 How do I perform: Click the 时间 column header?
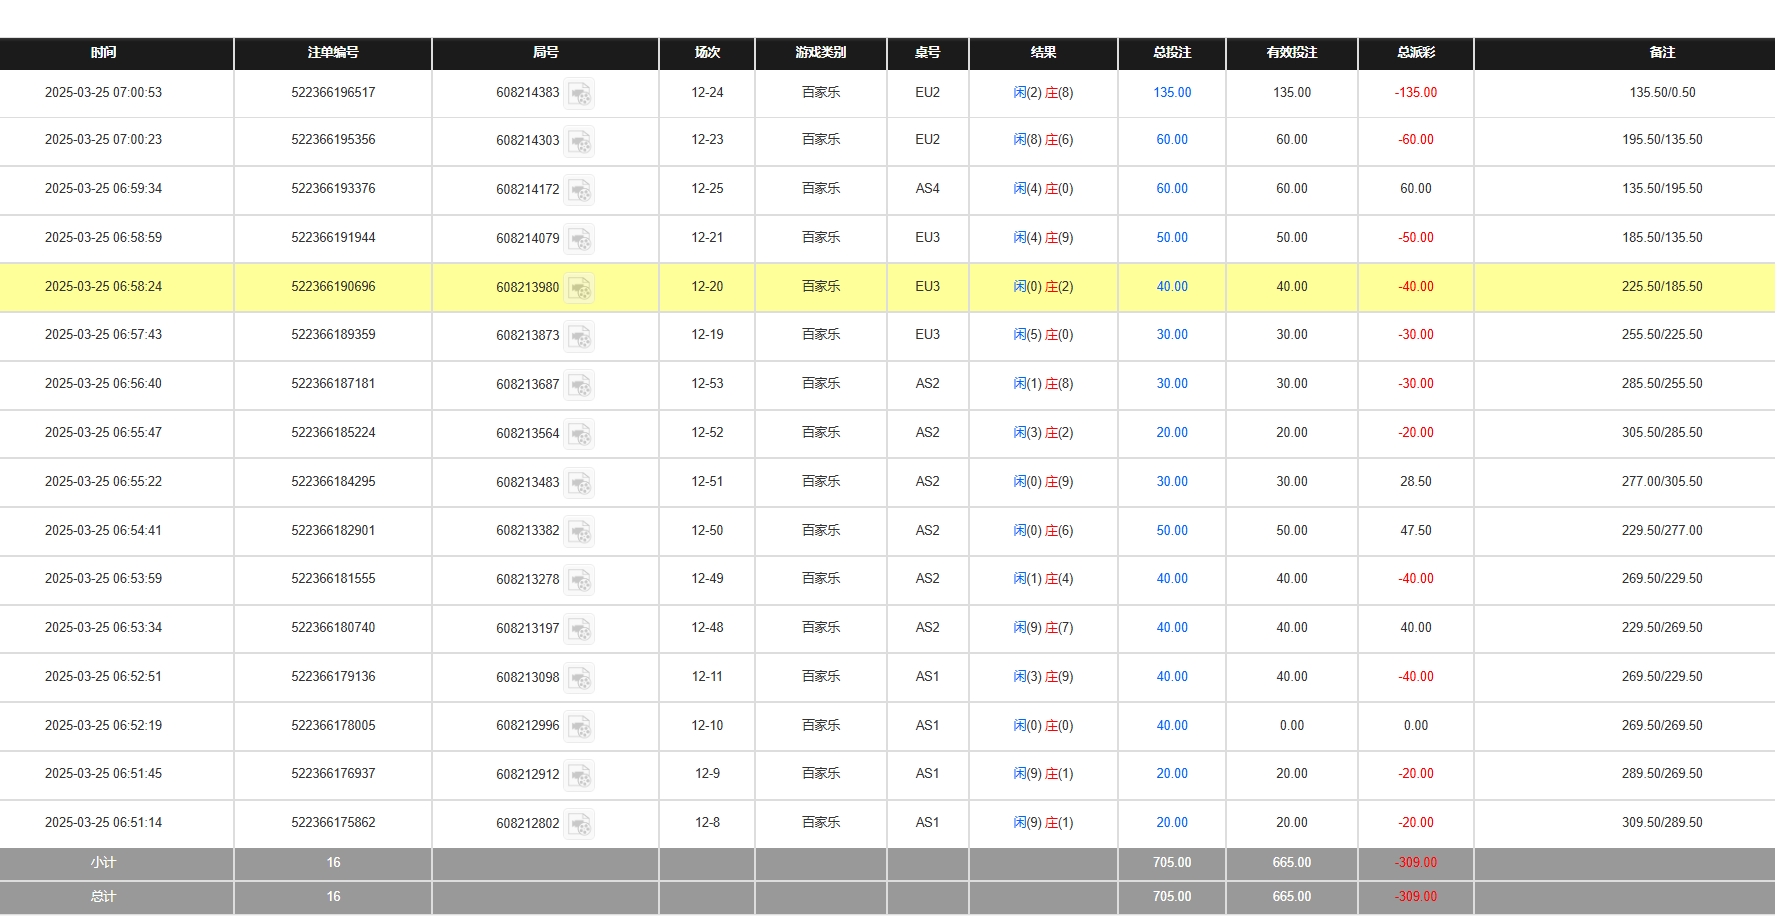coord(103,53)
